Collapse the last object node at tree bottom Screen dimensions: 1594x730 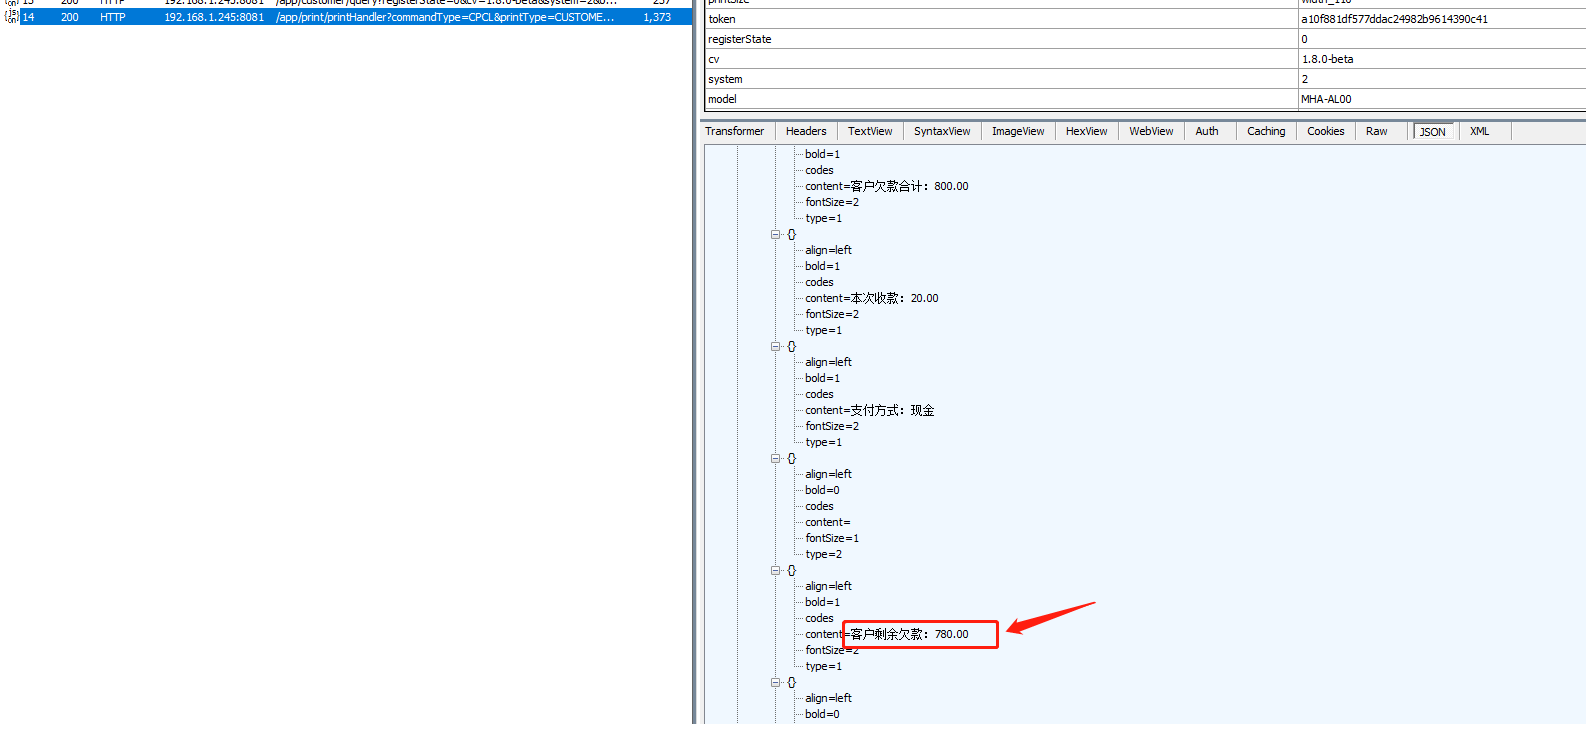click(775, 682)
